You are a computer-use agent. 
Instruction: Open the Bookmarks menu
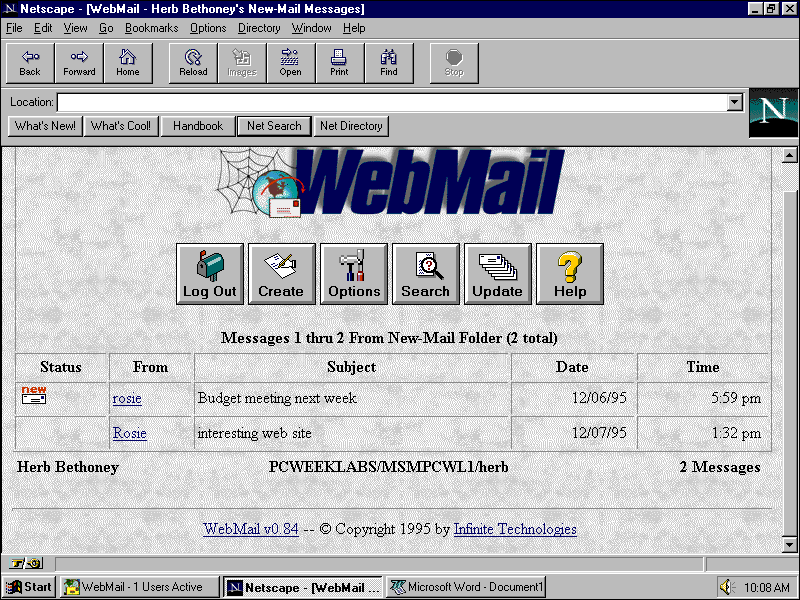(152, 28)
